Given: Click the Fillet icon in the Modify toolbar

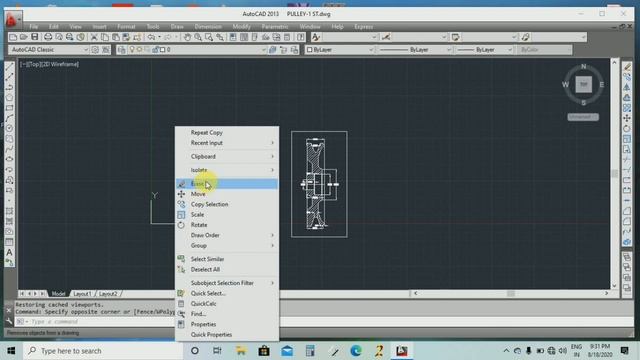Looking at the screenshot, I should (627, 222).
